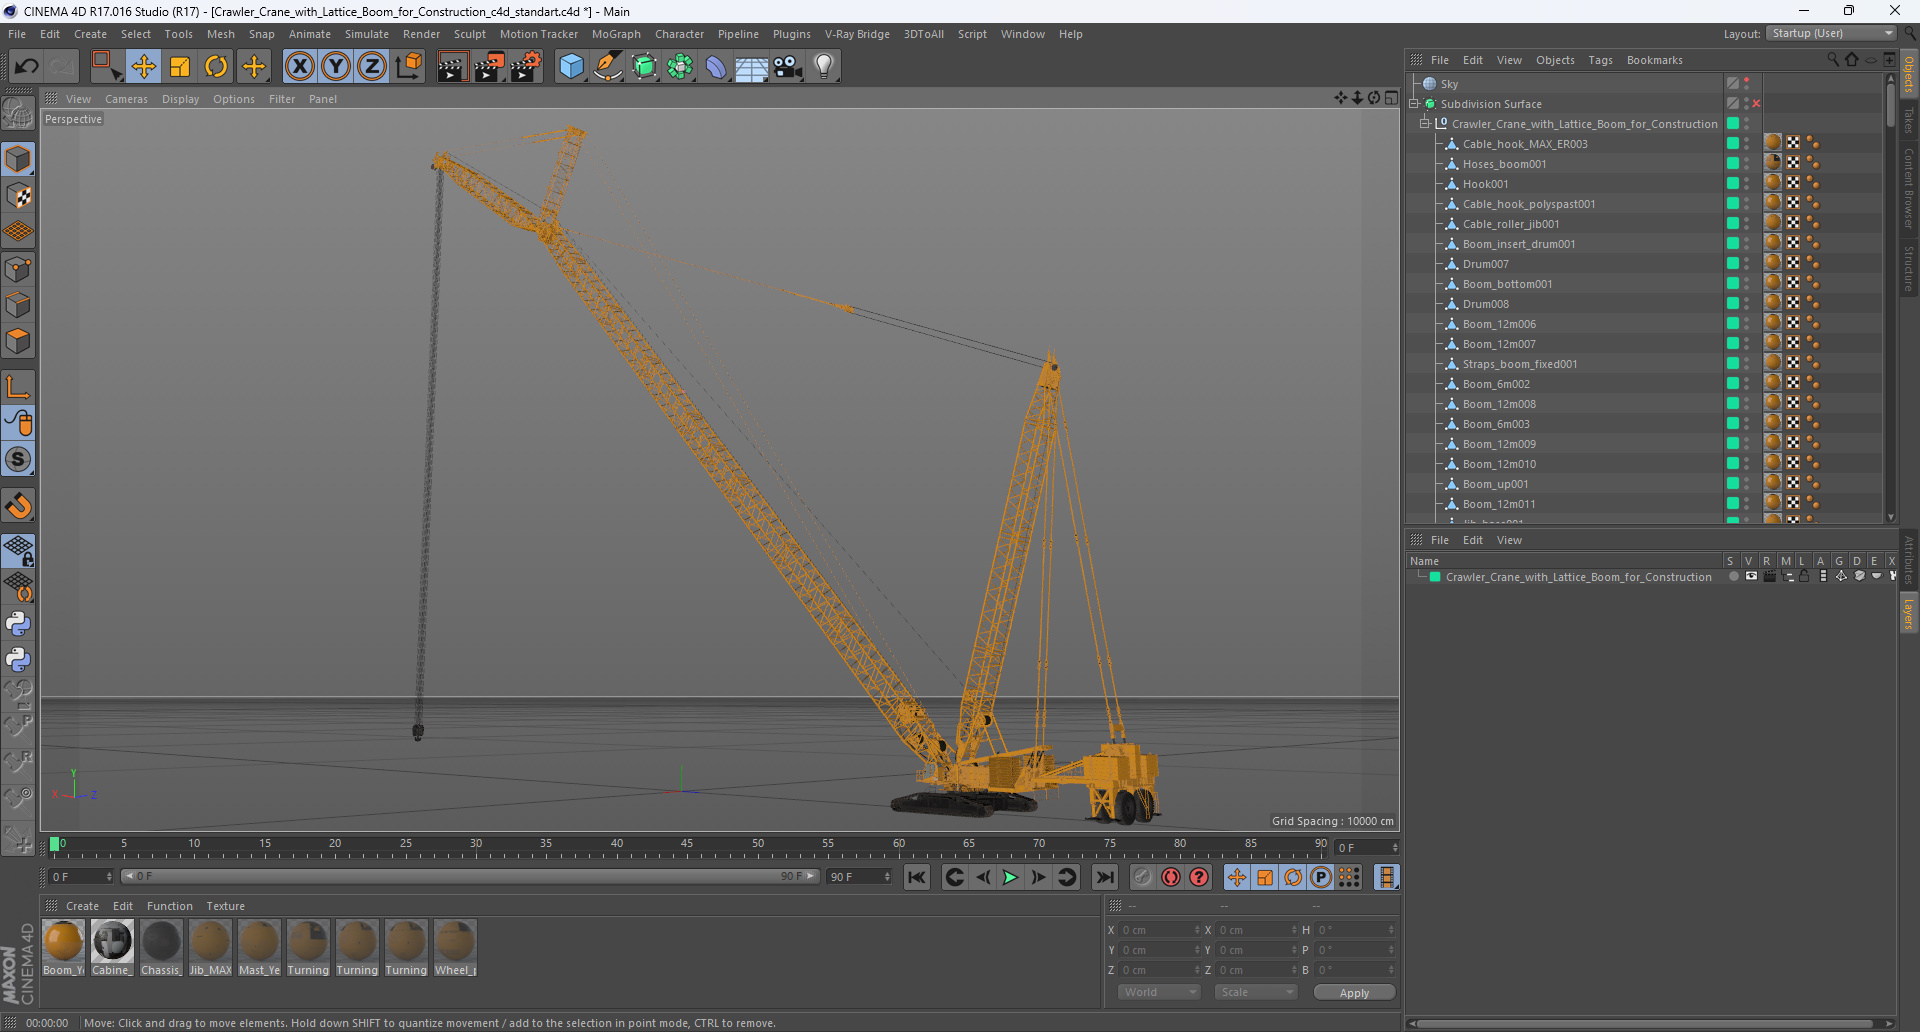Open the Array modeling objects icon
The height and width of the screenshot is (1032, 1920).
(680, 67)
